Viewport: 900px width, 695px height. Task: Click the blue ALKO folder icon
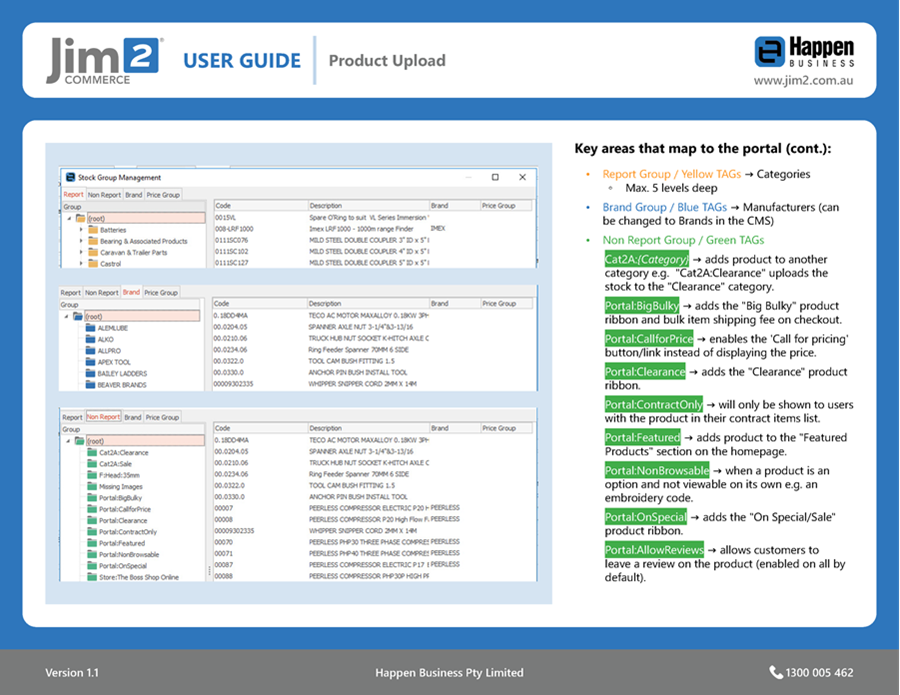(90, 339)
